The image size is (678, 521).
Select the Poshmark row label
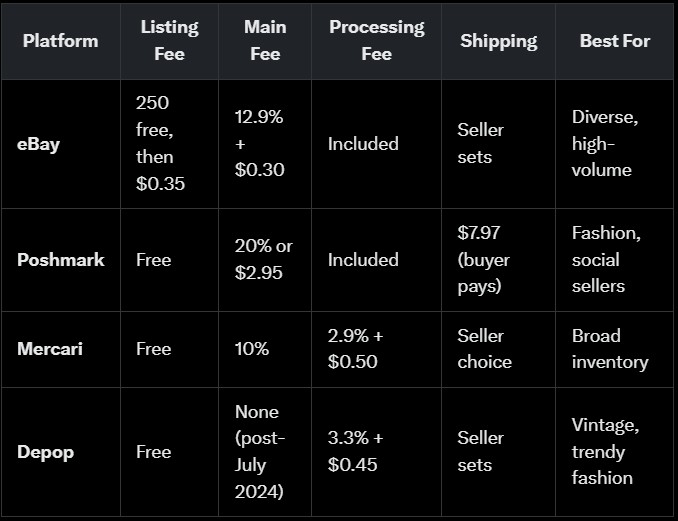tap(60, 260)
